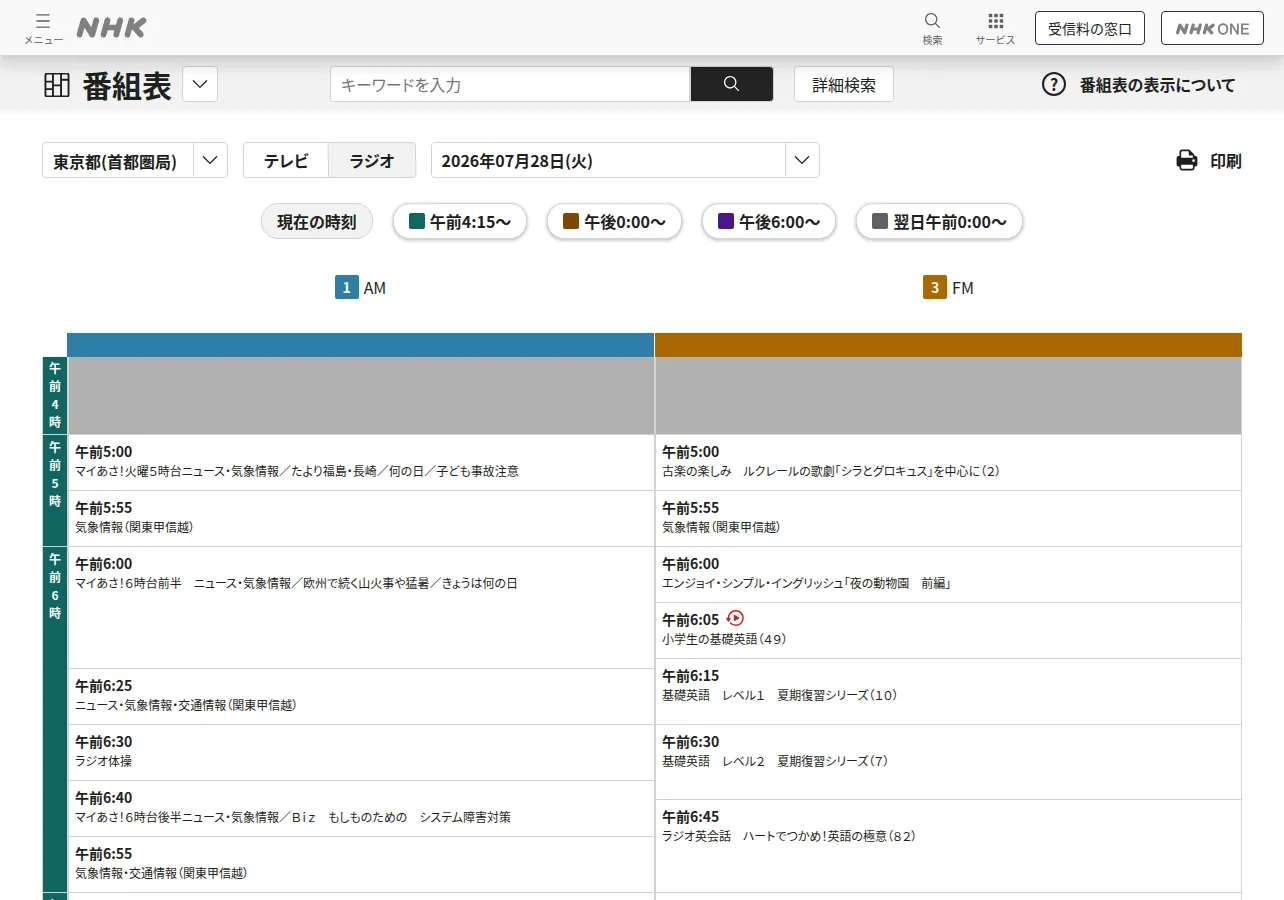The height and width of the screenshot is (900, 1284).
Task: Click the NHK ONE button
Action: pos(1212,28)
